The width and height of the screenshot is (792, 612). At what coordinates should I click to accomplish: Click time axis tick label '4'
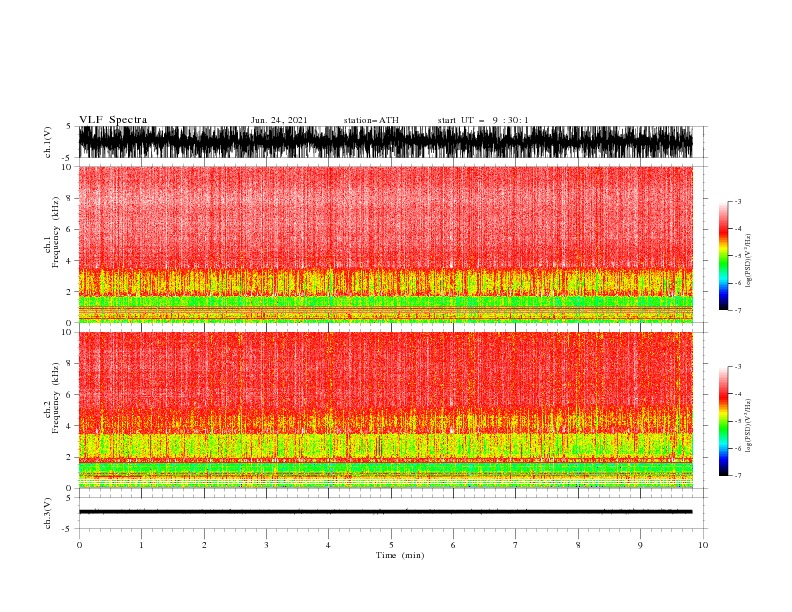328,545
